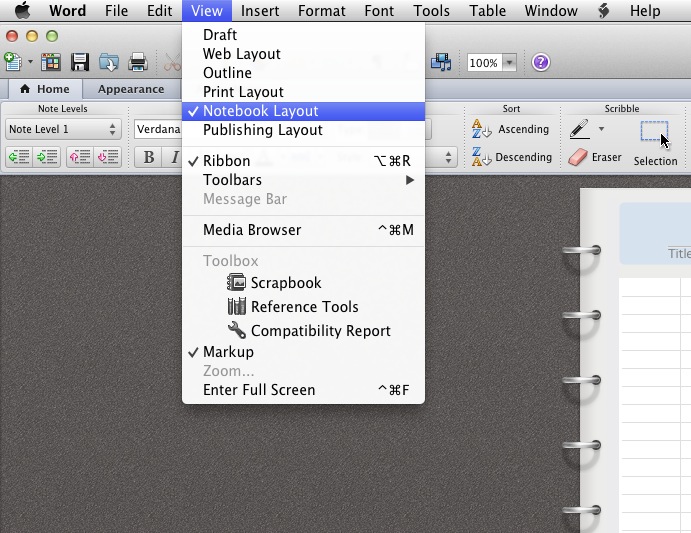Expand the Toolbars submenu
The height and width of the screenshot is (533, 691).
point(303,180)
